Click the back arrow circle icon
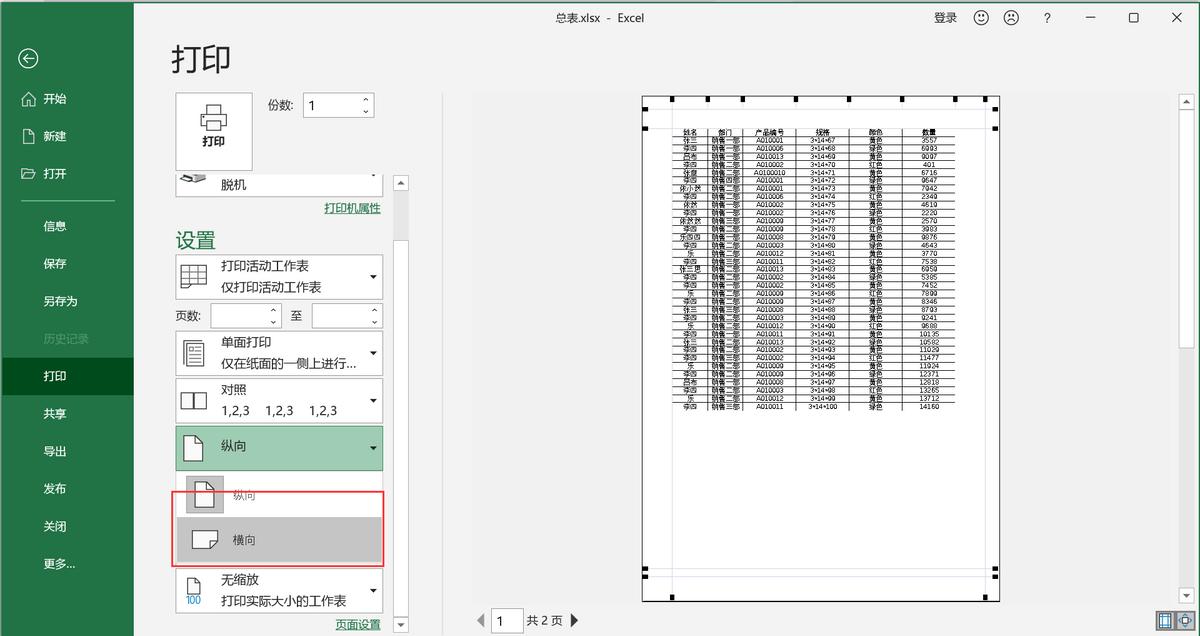The image size is (1200, 636). 28,59
